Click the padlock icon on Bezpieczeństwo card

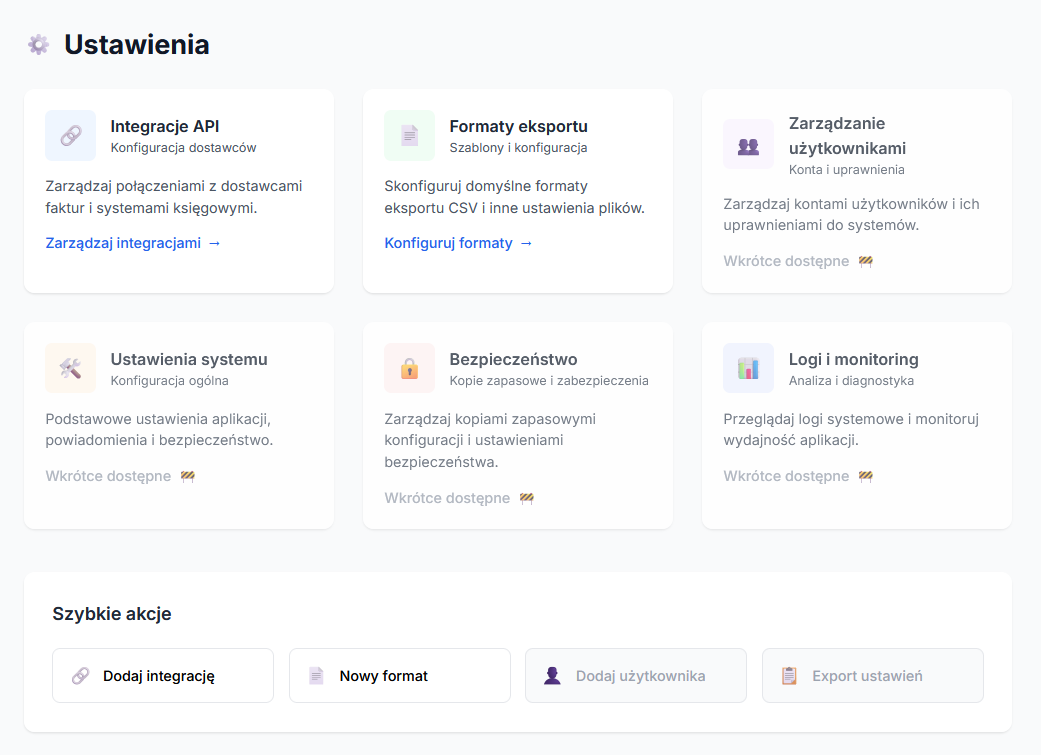[409, 368]
